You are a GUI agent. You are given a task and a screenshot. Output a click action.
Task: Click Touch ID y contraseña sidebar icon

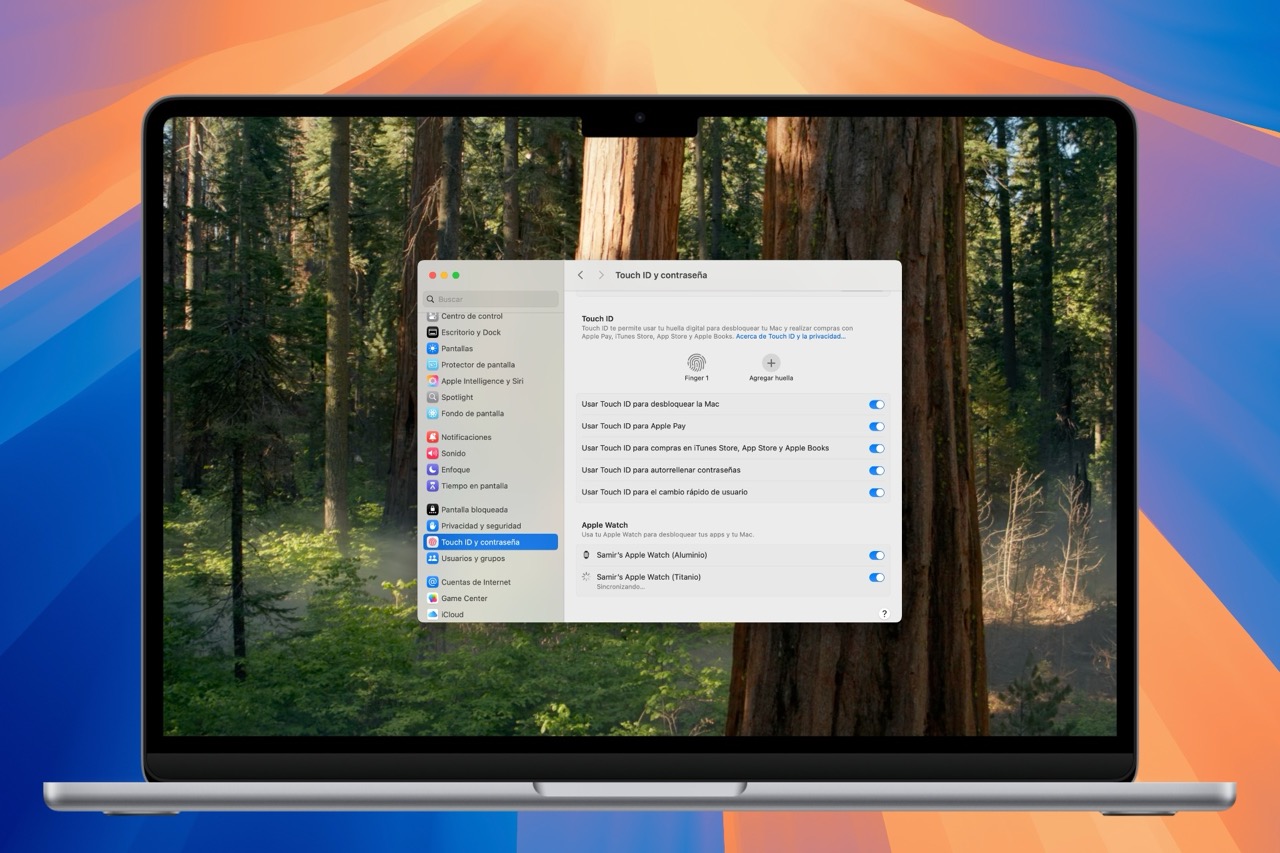pos(432,542)
